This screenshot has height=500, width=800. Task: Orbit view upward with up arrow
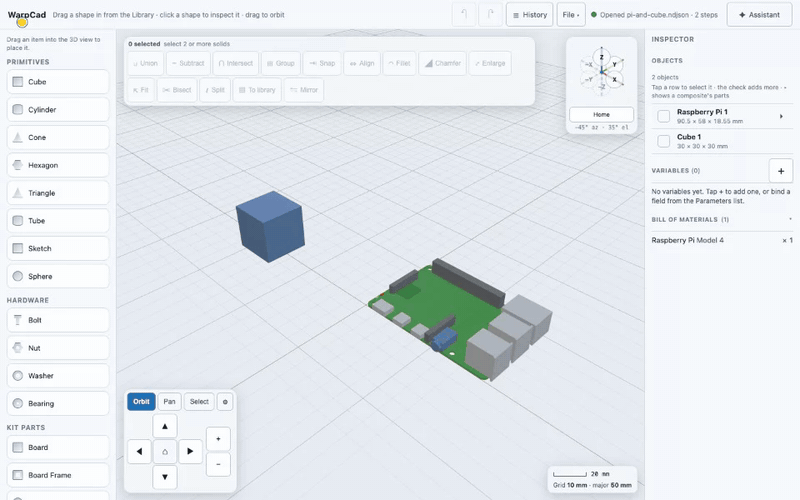(x=165, y=426)
